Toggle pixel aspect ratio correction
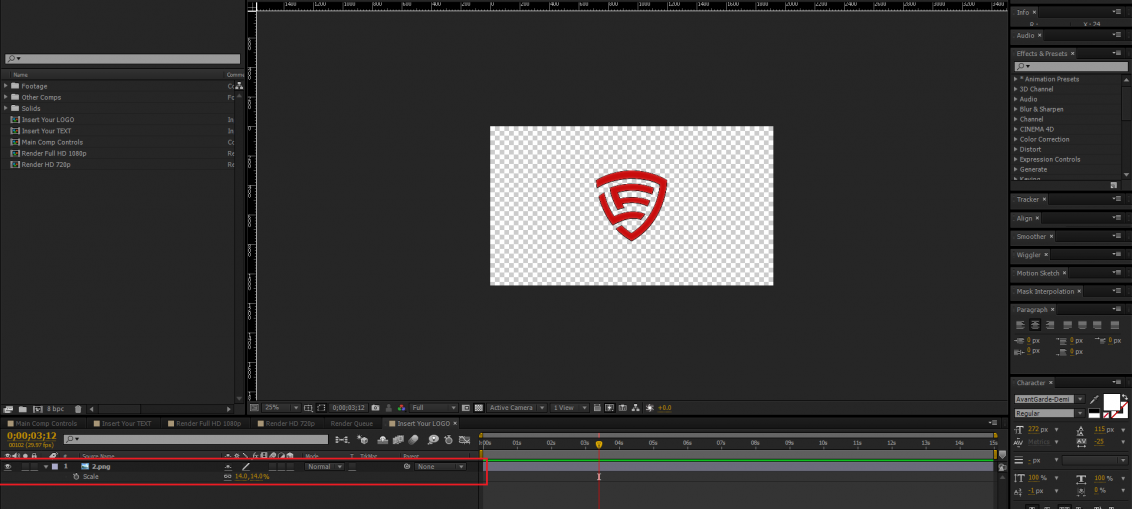Viewport: 1132px width, 509px height. [x=596, y=408]
